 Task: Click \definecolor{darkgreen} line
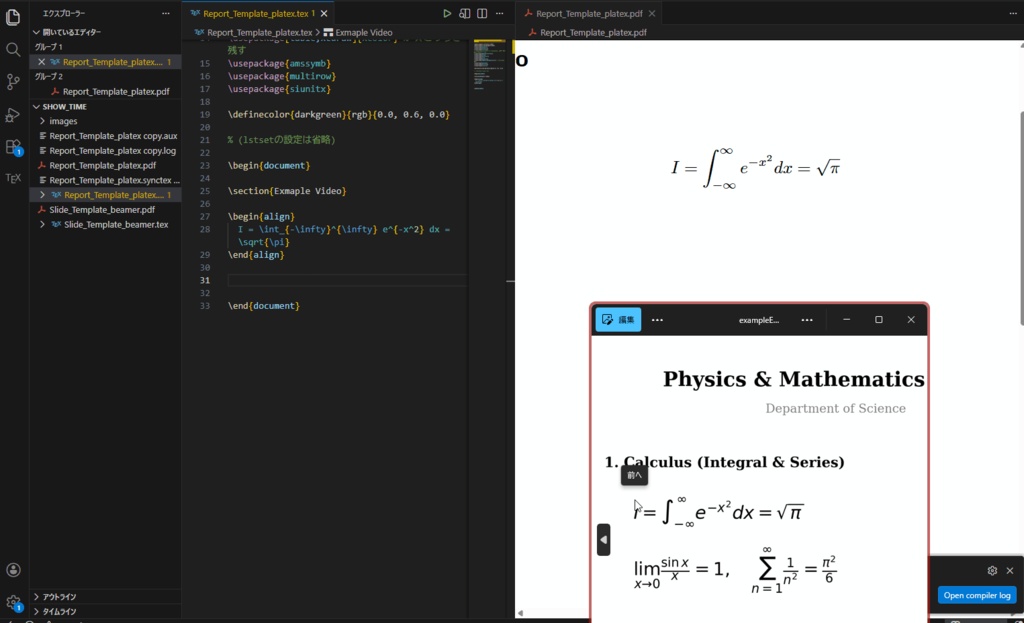click(338, 114)
